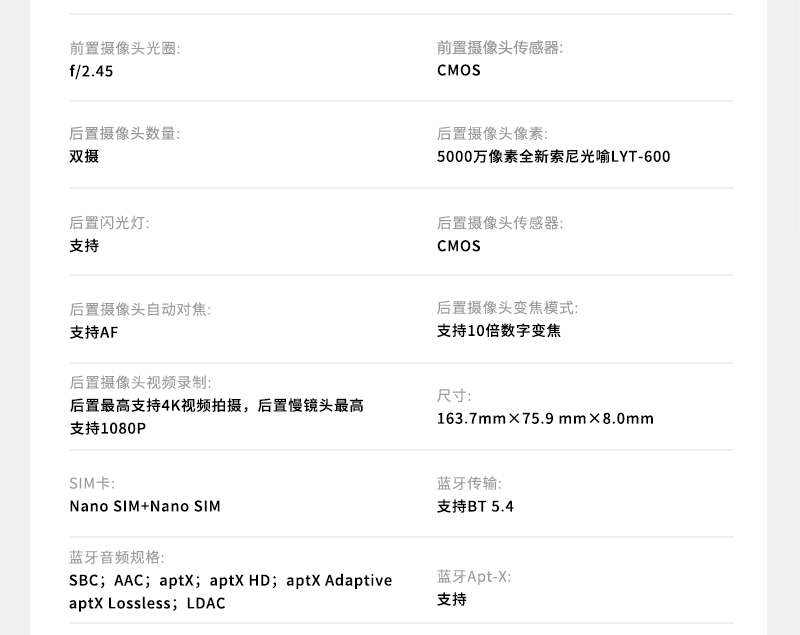Click the 双摄 rear camera count value
This screenshot has width=800, height=635.
84,157
